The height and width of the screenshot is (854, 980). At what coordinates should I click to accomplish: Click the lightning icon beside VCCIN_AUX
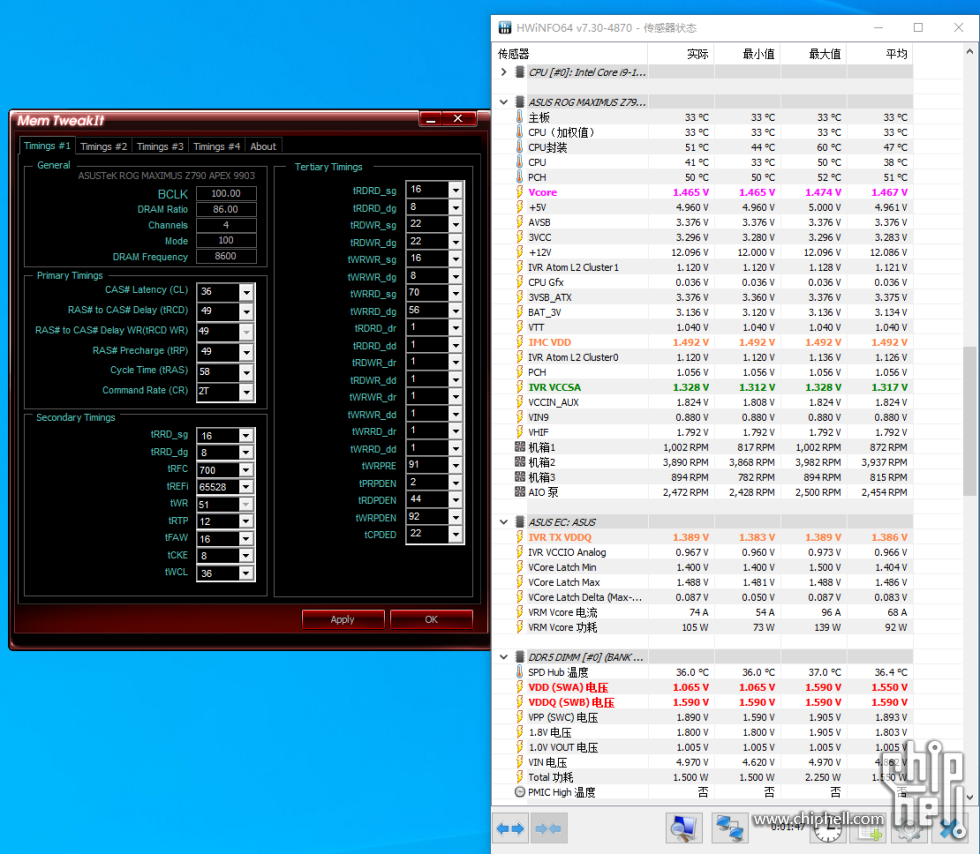519,402
